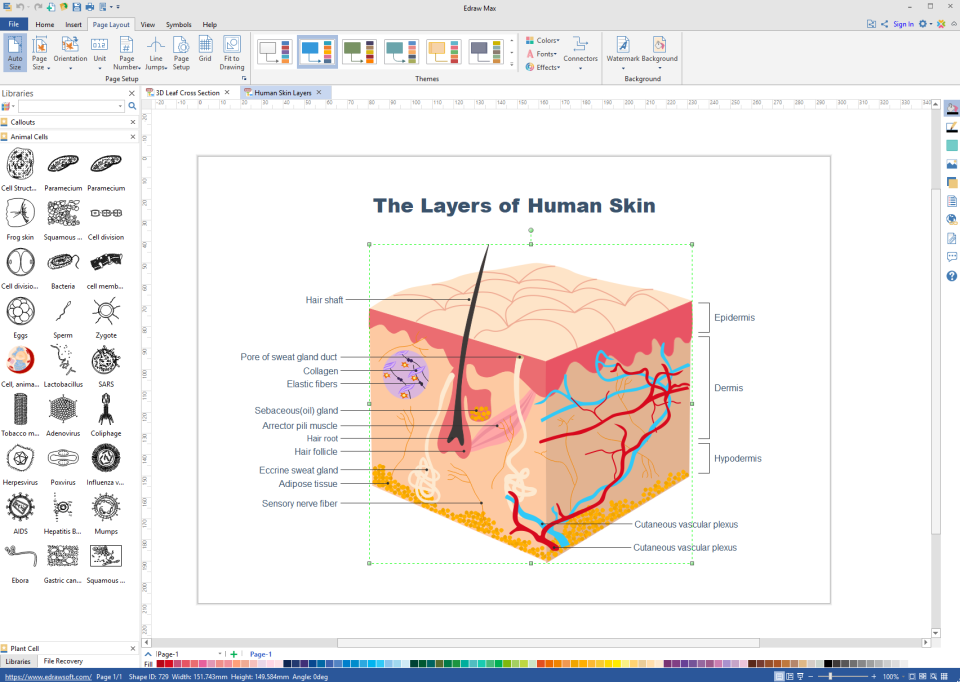Select the Frog skin library shape
The width and height of the screenshot is (960, 682).
click(20, 214)
